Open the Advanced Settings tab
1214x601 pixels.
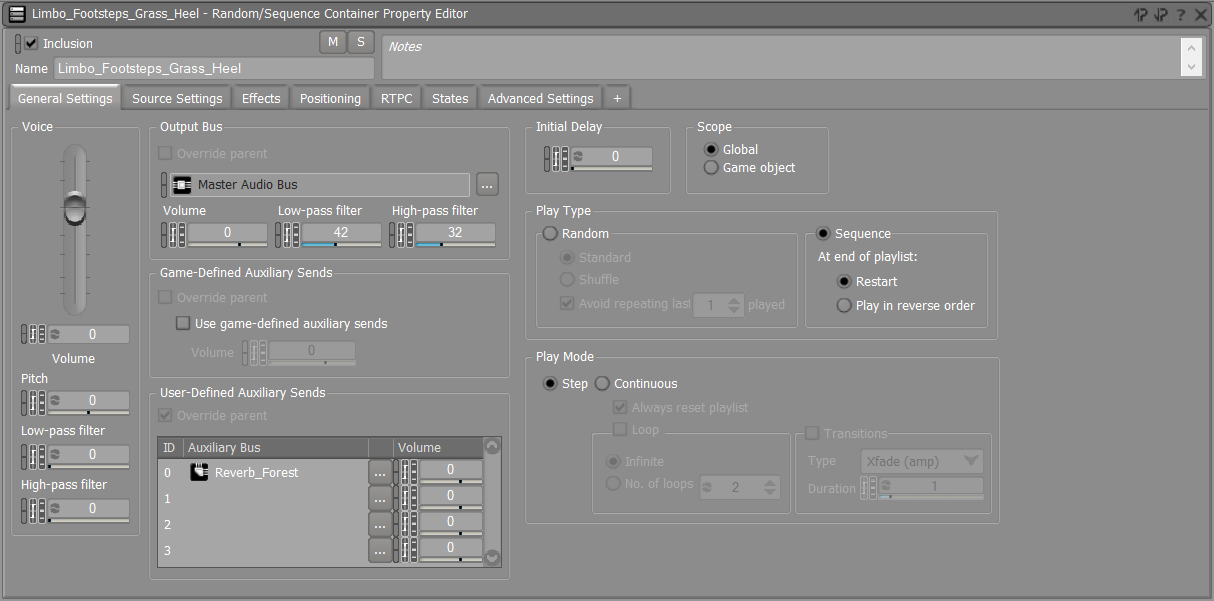(541, 98)
